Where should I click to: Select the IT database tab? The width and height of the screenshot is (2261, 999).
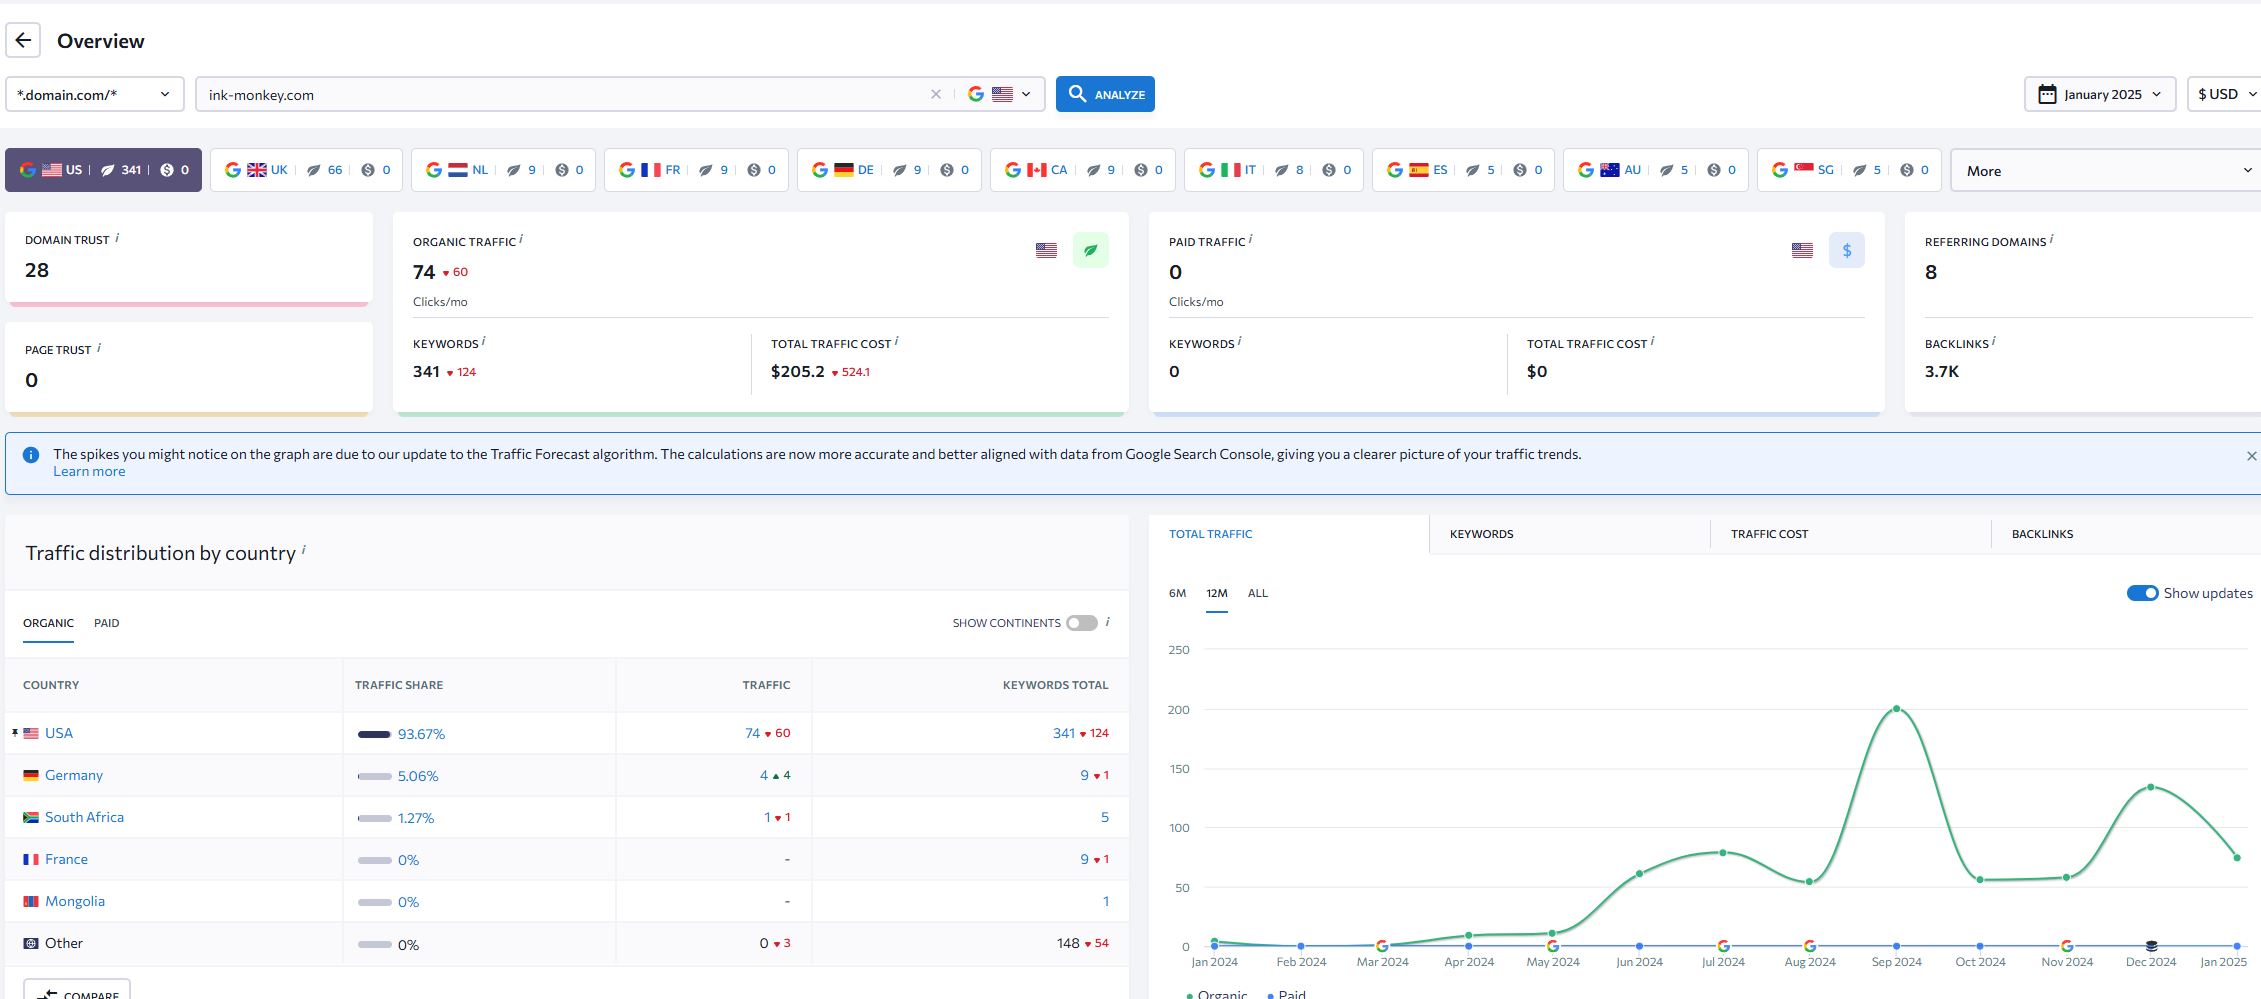point(1274,170)
